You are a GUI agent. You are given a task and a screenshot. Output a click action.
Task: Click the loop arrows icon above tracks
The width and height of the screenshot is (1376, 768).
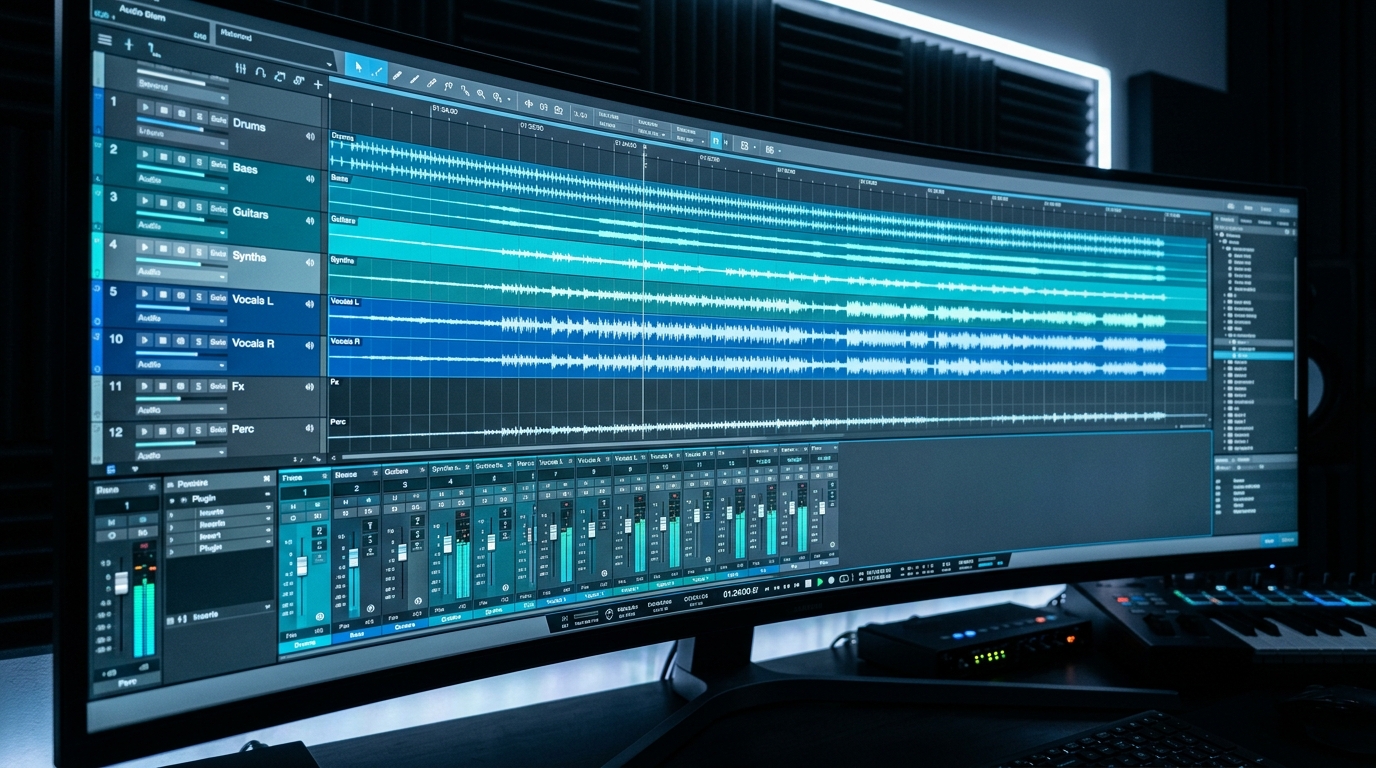coord(279,77)
